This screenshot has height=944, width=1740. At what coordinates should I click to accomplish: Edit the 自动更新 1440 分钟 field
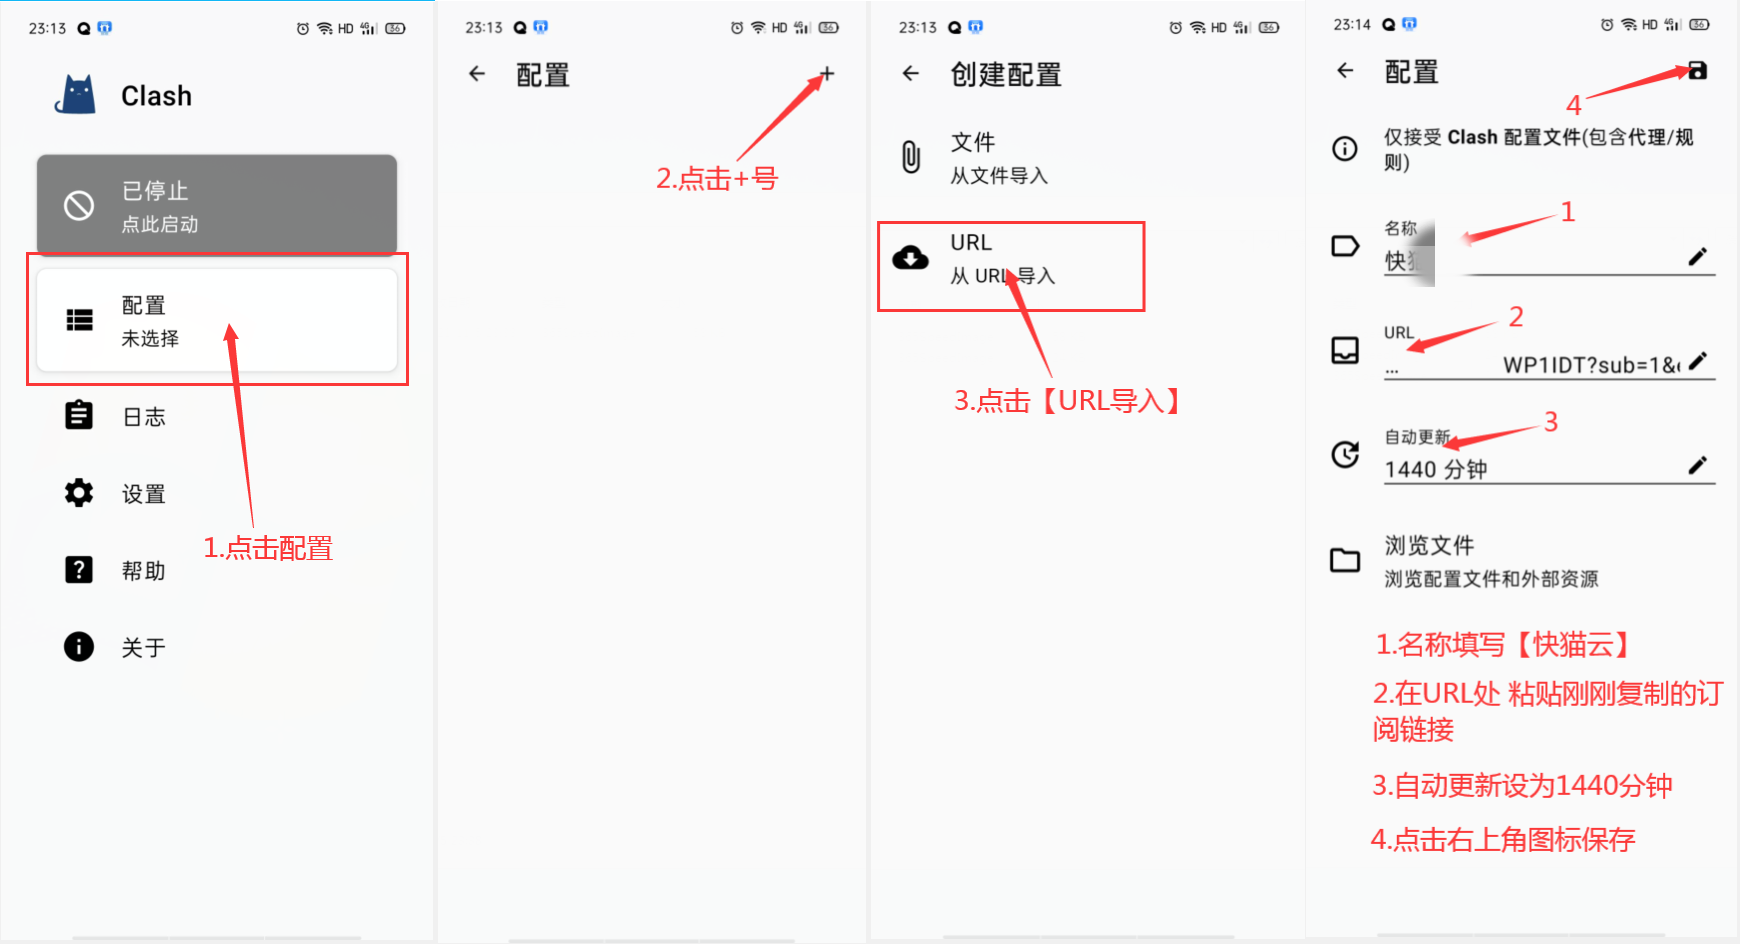(x=1549, y=457)
